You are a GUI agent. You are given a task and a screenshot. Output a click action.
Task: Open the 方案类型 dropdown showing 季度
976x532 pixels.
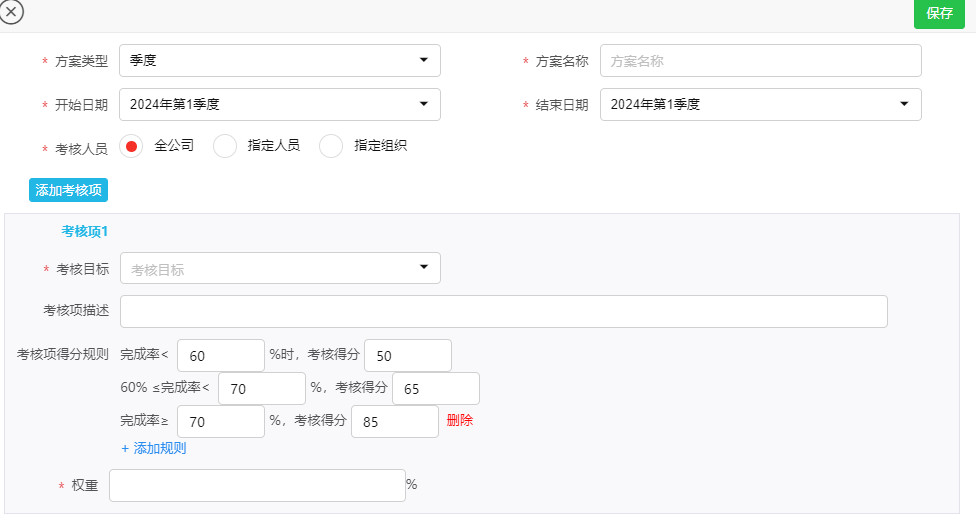(x=279, y=61)
